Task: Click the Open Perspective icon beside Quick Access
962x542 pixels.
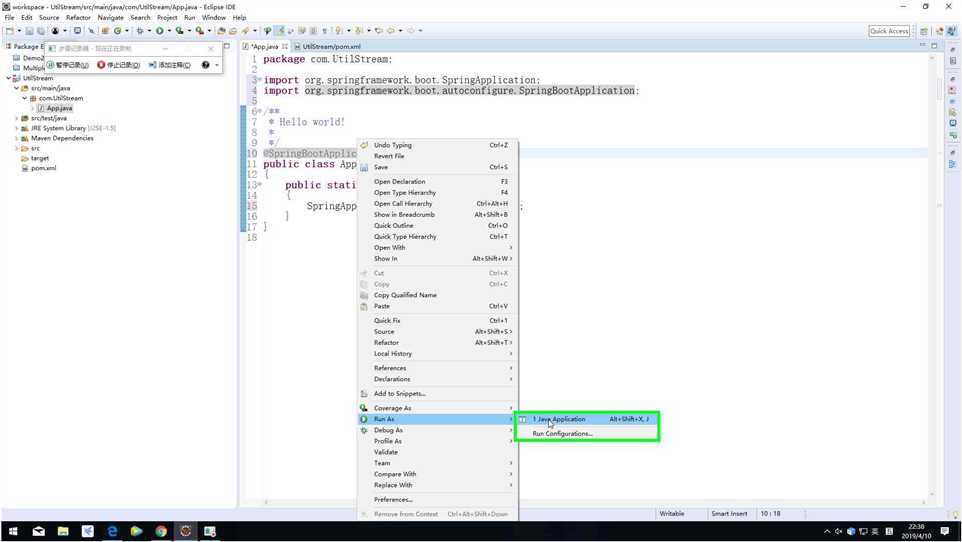Action: 923,31
